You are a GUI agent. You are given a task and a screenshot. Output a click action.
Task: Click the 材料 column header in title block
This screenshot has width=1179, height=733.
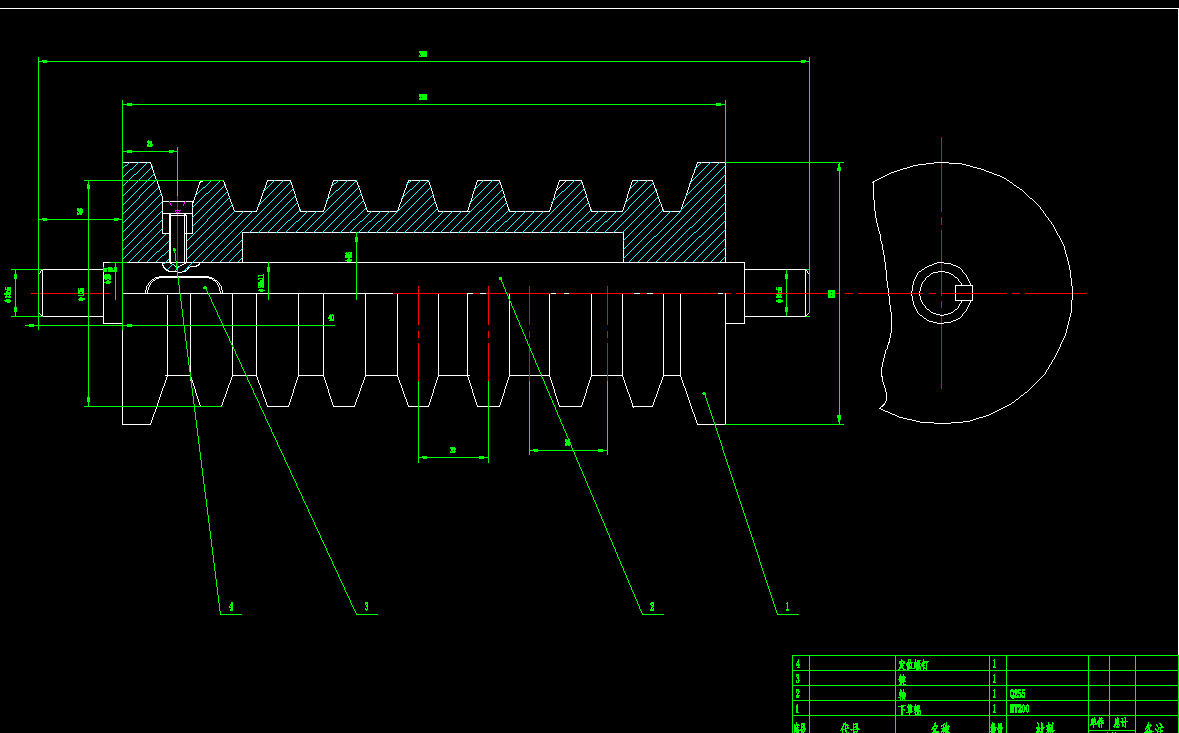1045,728
